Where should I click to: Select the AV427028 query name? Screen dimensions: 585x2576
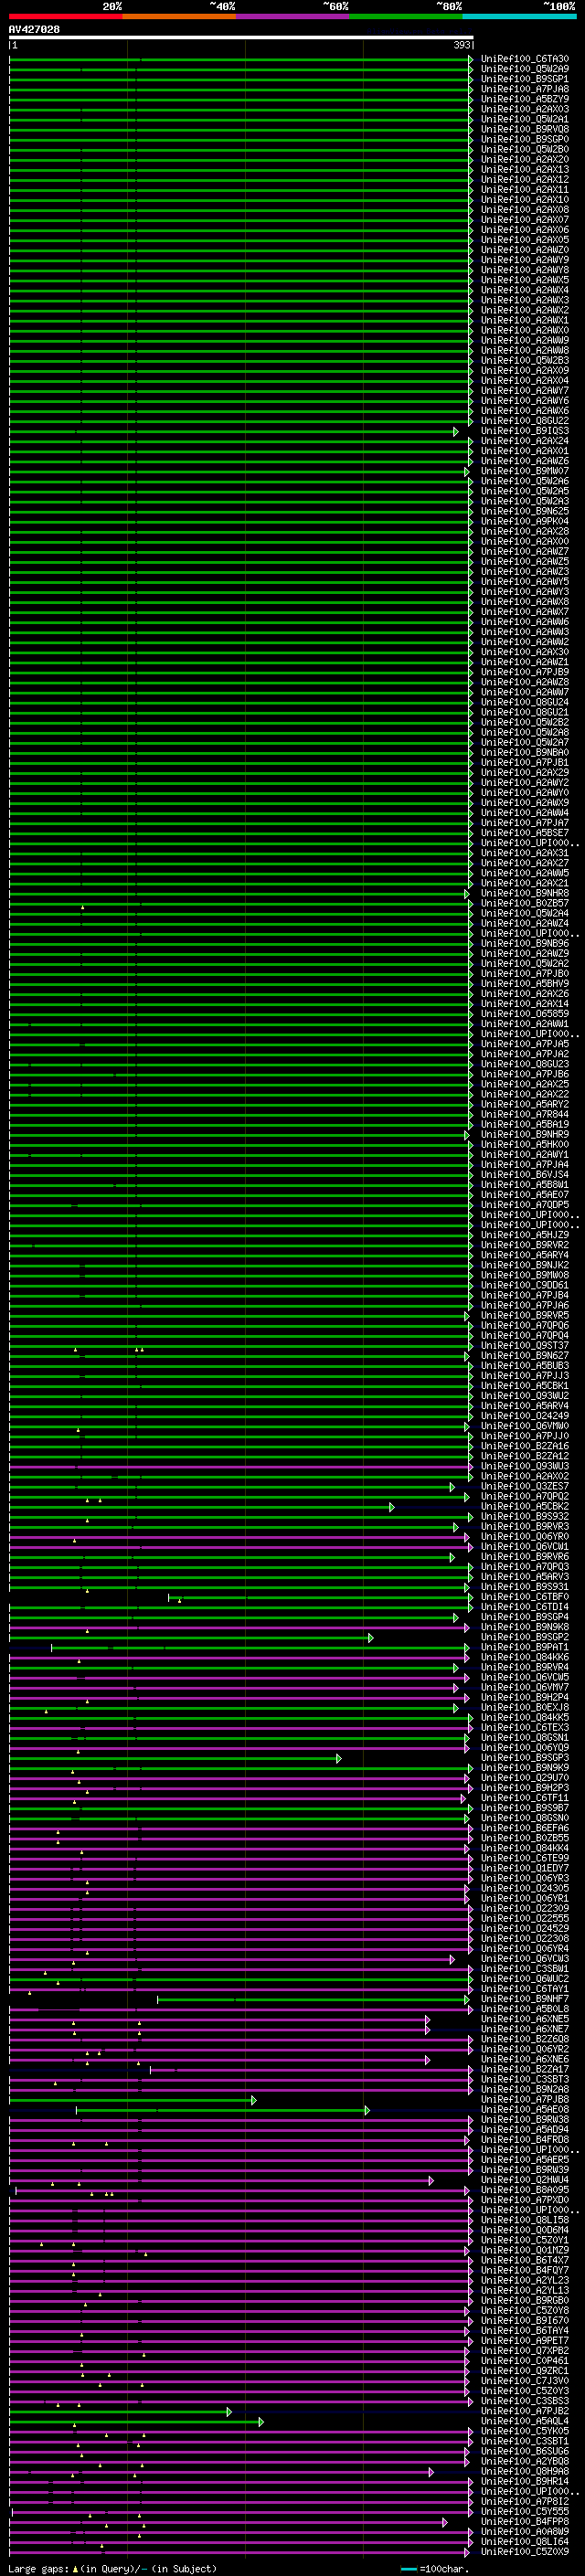pos(34,29)
